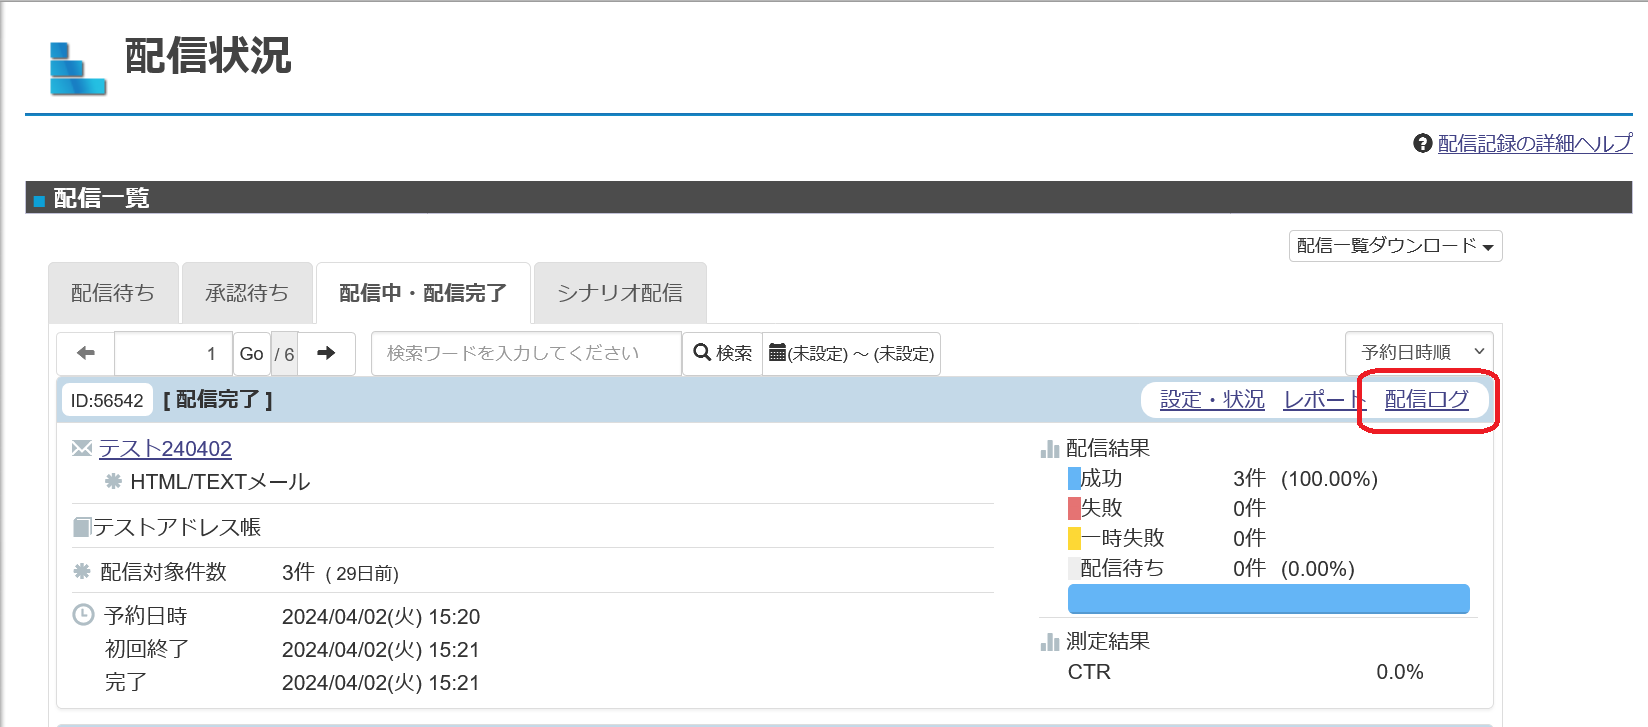
Task: Click the blue 成功 color swatch
Action: [x=1074, y=479]
